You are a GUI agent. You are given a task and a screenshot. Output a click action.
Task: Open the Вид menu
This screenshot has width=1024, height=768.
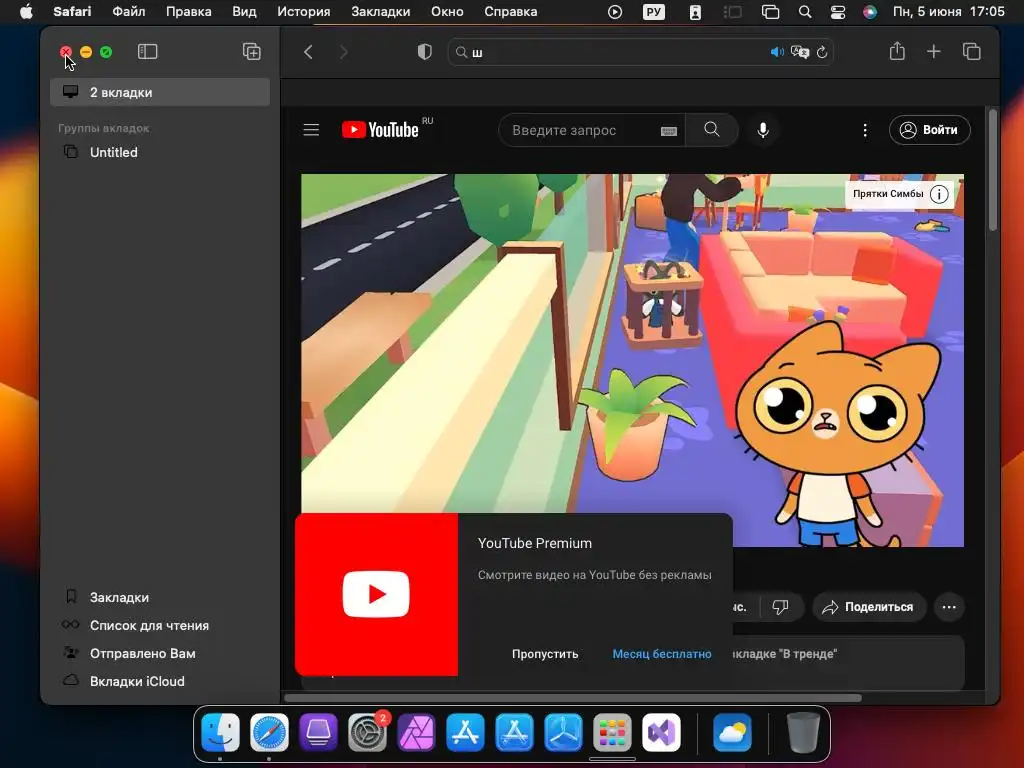pos(244,12)
